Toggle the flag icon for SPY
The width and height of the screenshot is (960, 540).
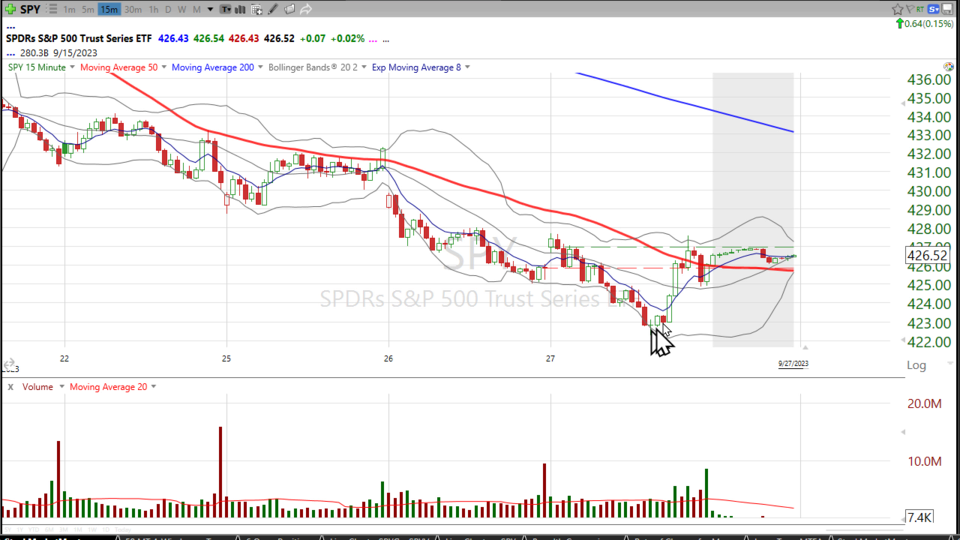click(x=910, y=9)
